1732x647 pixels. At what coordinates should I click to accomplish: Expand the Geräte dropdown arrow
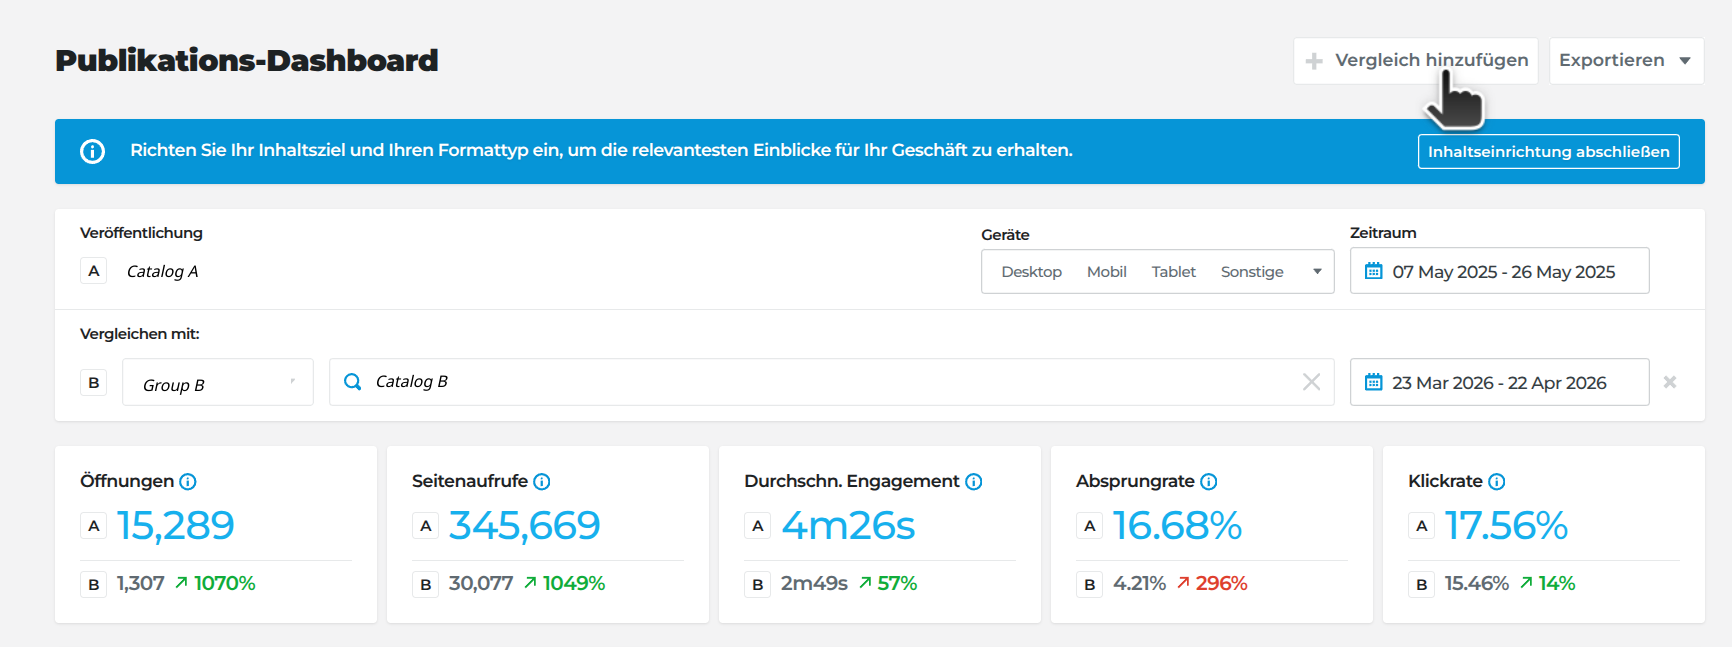(x=1317, y=272)
